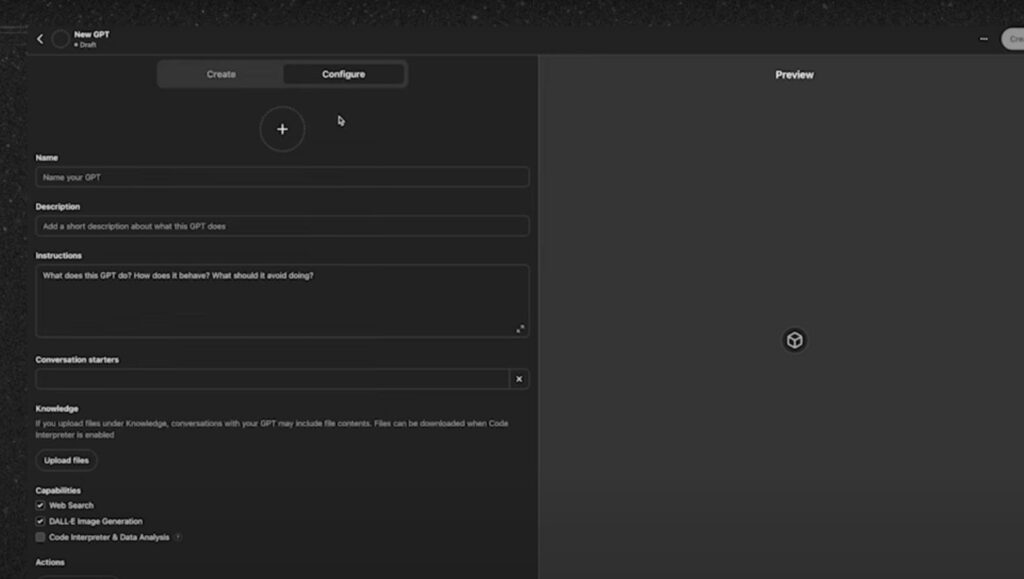
Task: Select the Configure tab
Action: (x=343, y=74)
